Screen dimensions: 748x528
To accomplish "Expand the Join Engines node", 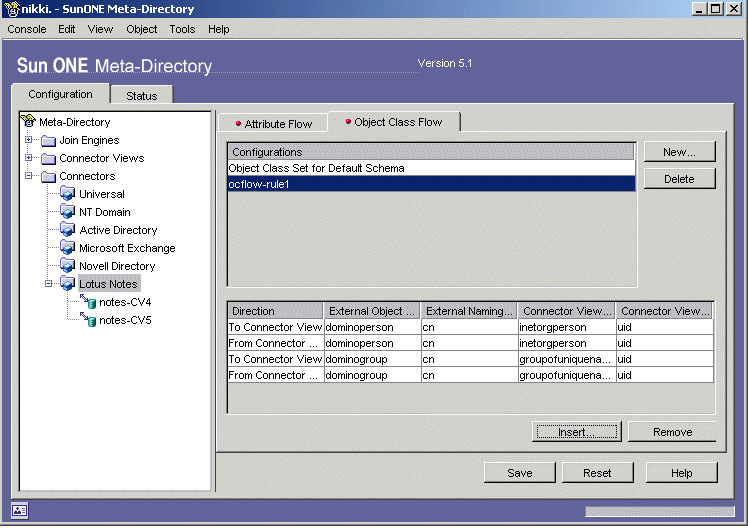I will tap(28, 140).
